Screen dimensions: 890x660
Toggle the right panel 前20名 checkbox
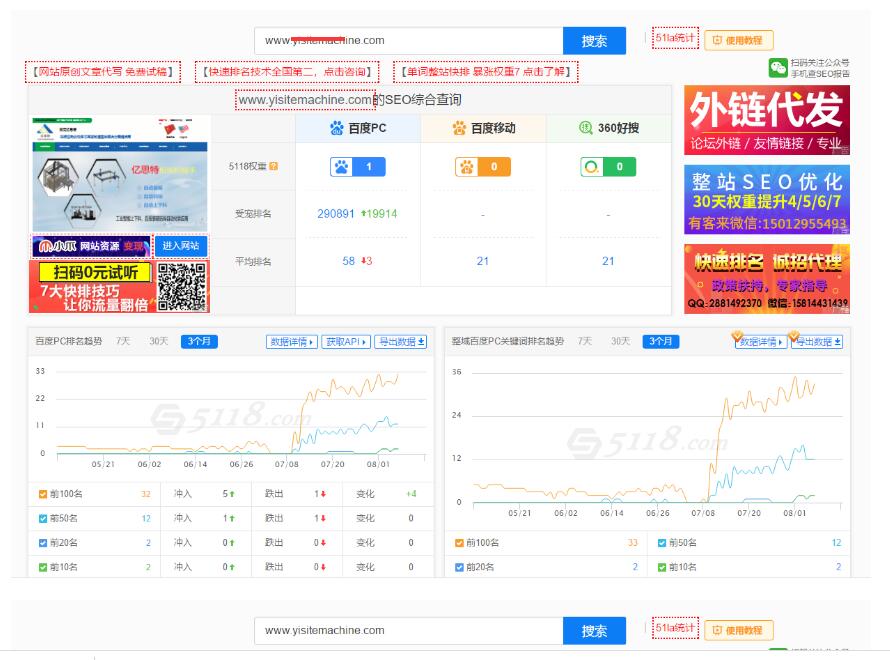[x=459, y=567]
